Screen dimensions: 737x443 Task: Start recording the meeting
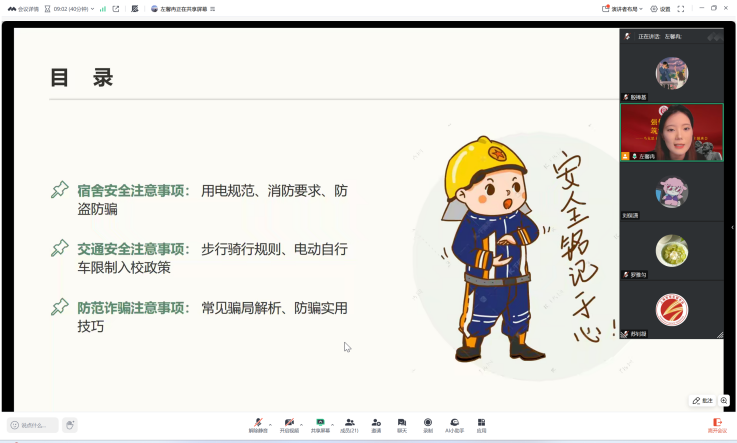point(428,423)
